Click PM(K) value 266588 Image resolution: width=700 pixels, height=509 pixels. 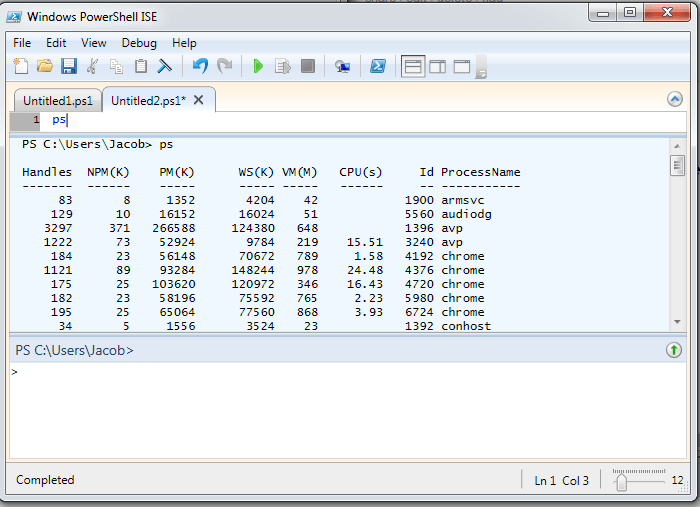click(174, 228)
